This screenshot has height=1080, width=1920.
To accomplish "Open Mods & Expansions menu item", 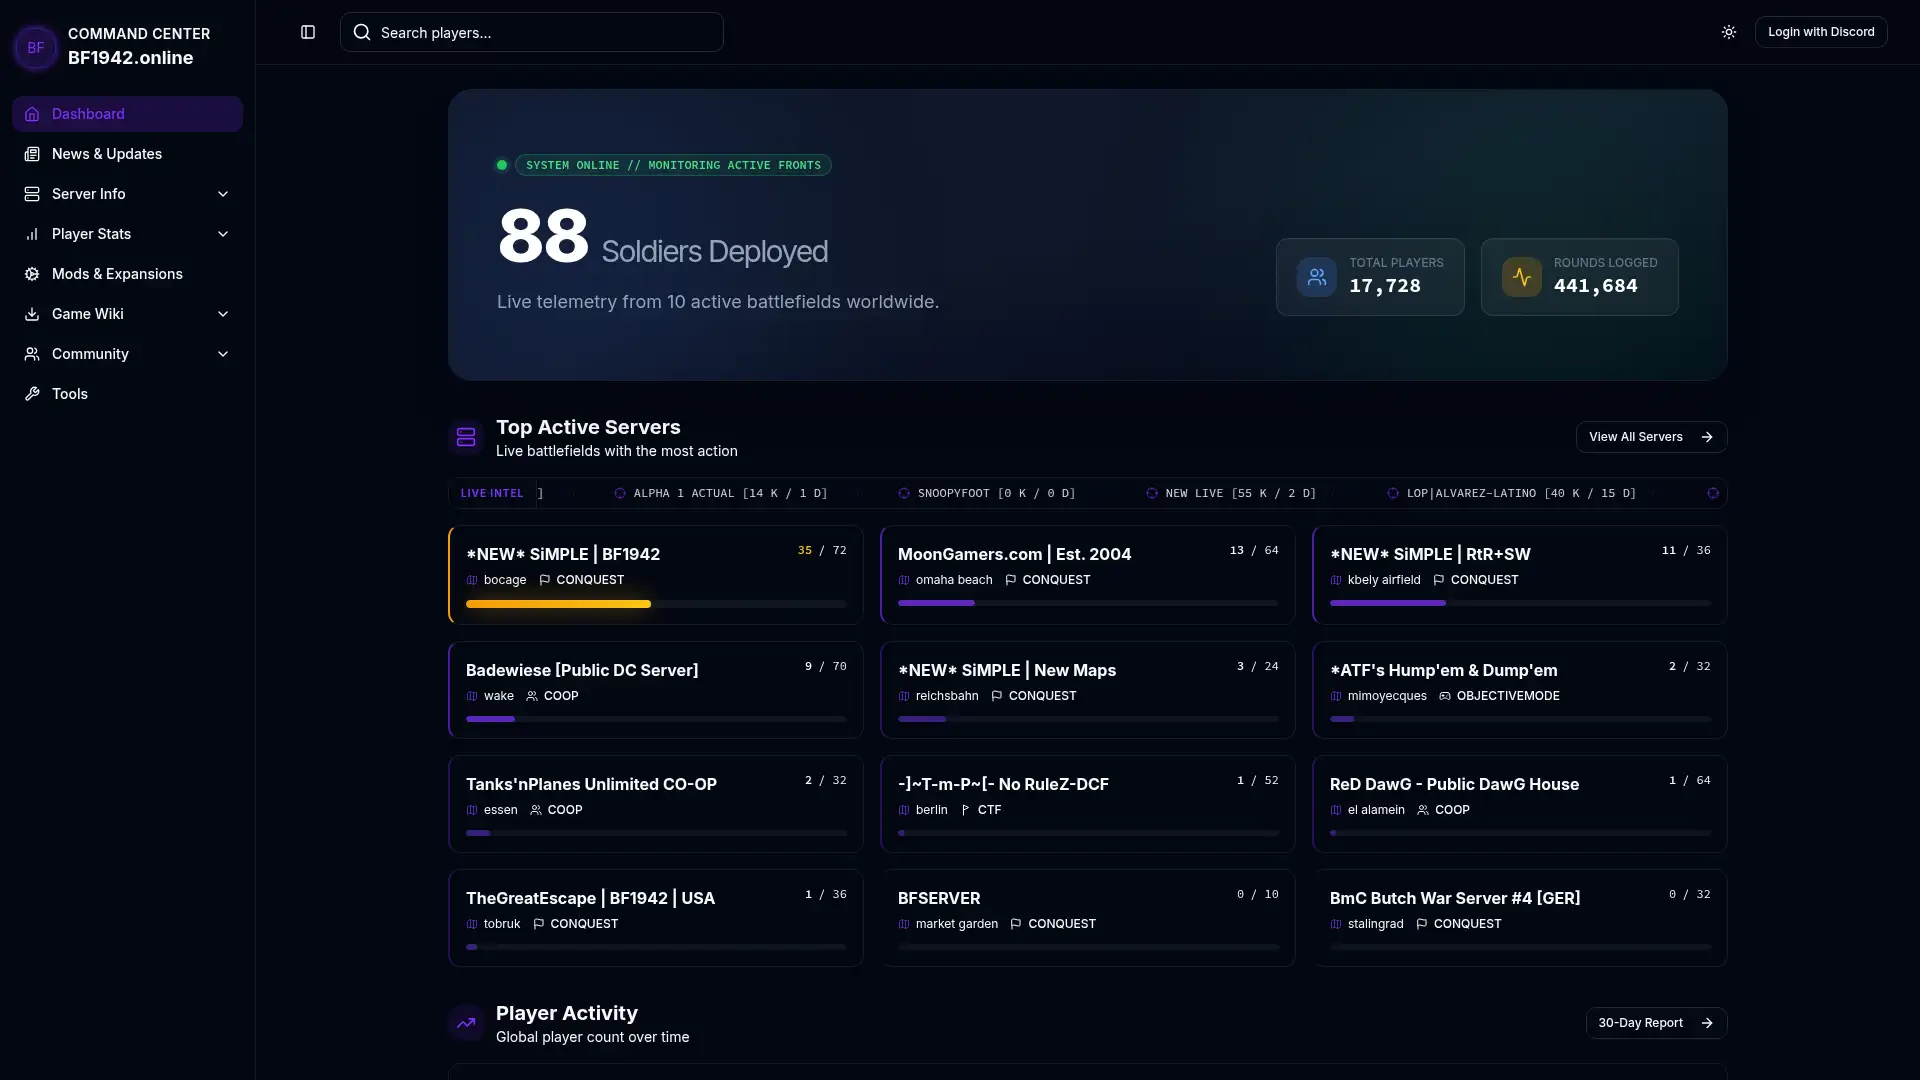I will (x=127, y=274).
